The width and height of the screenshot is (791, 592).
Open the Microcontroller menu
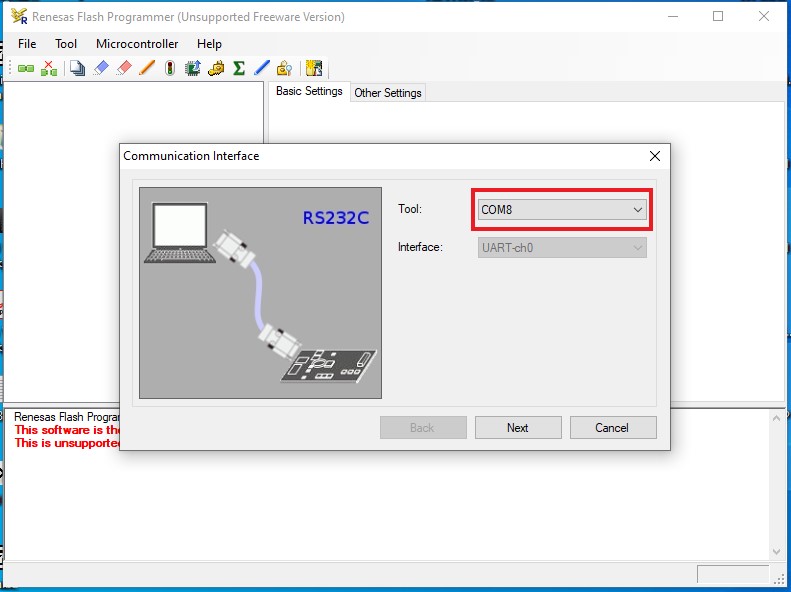coord(137,44)
